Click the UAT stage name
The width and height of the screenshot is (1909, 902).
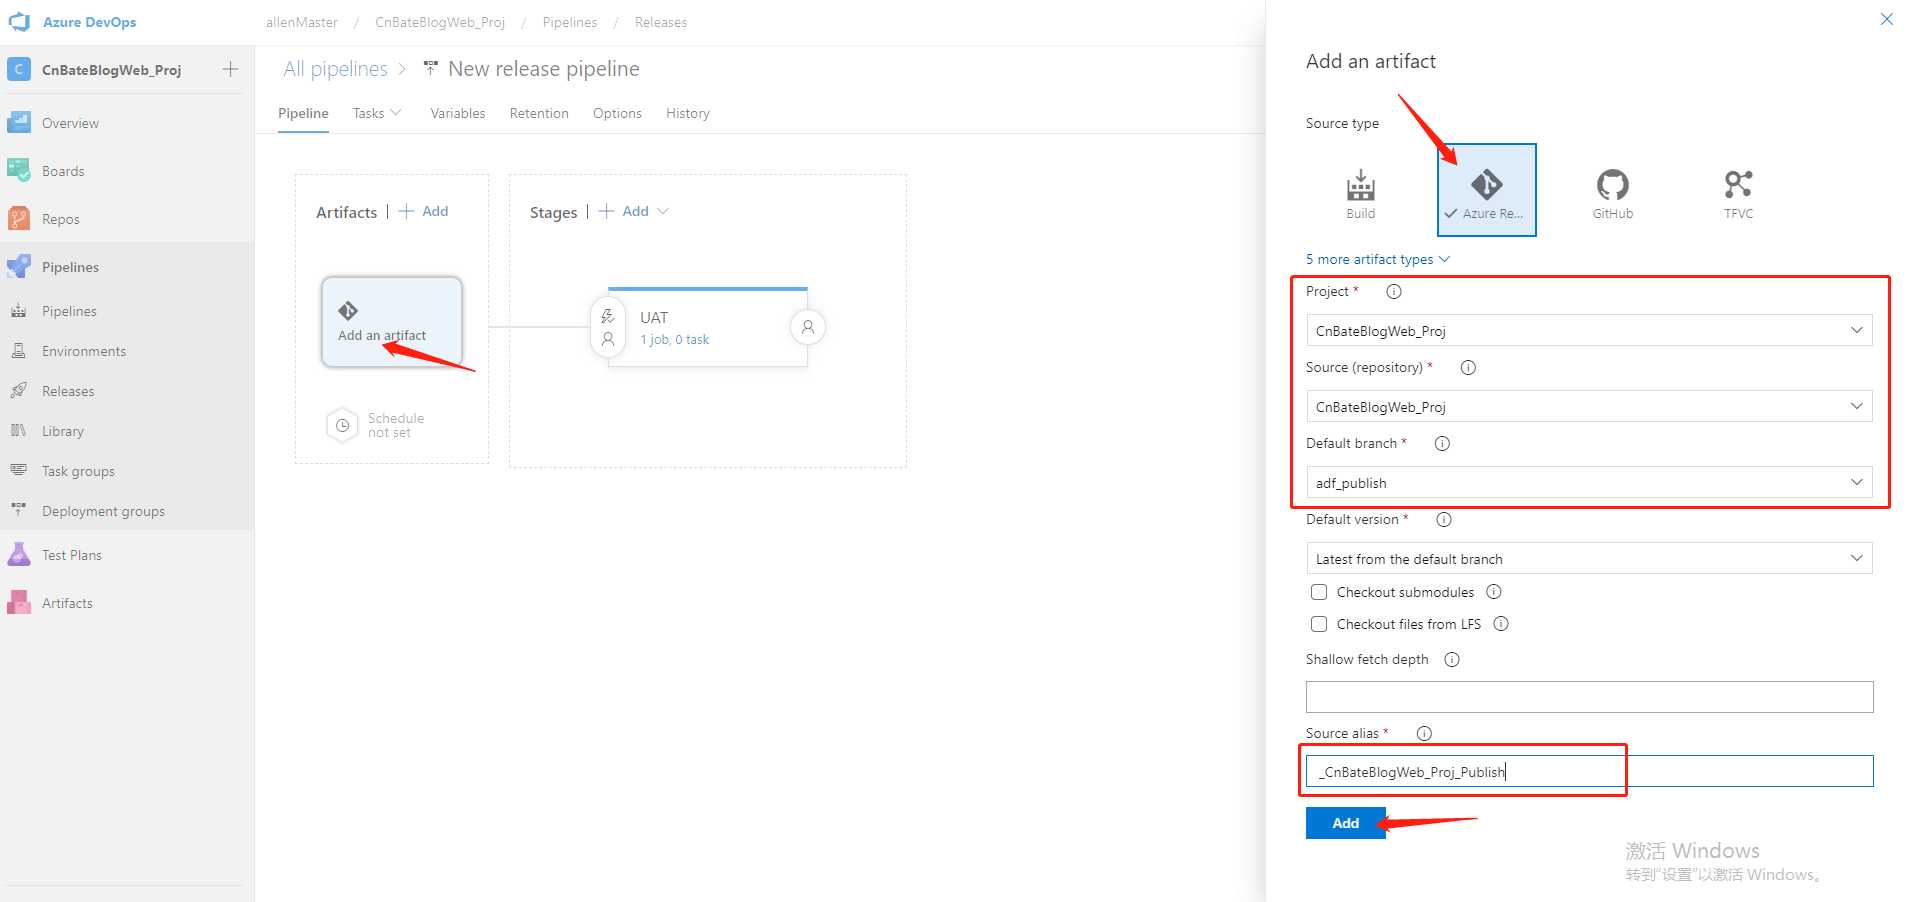click(654, 317)
